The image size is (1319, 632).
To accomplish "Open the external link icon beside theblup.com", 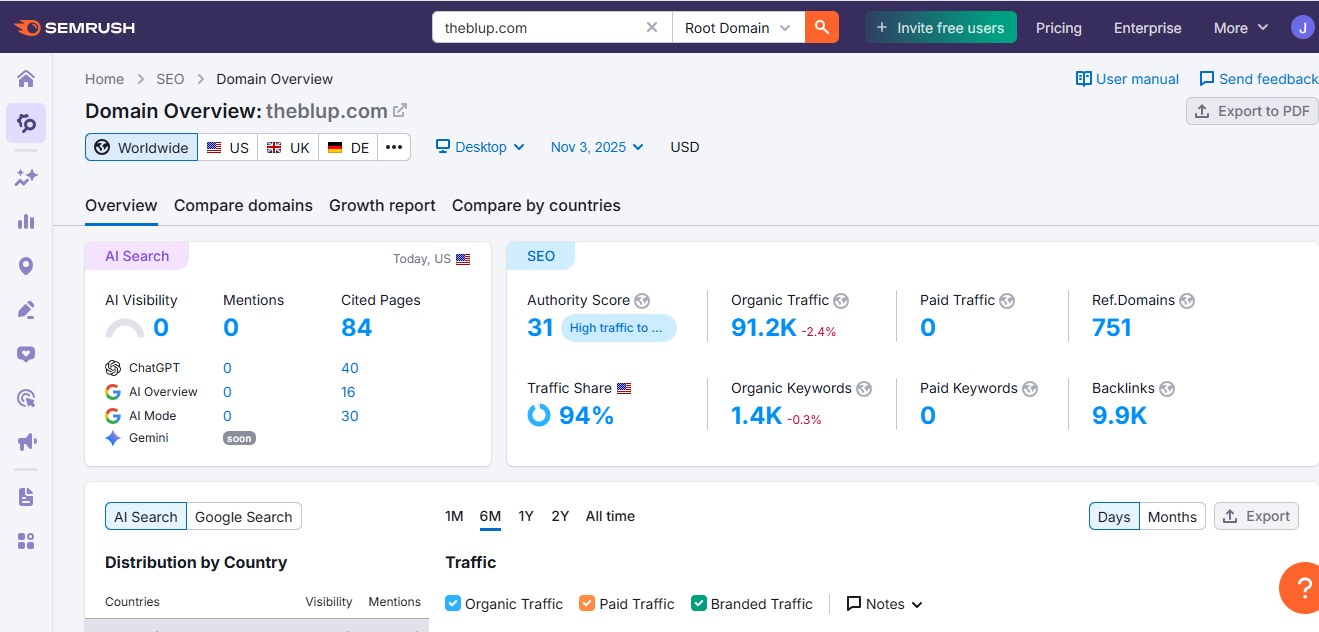I will click(400, 111).
